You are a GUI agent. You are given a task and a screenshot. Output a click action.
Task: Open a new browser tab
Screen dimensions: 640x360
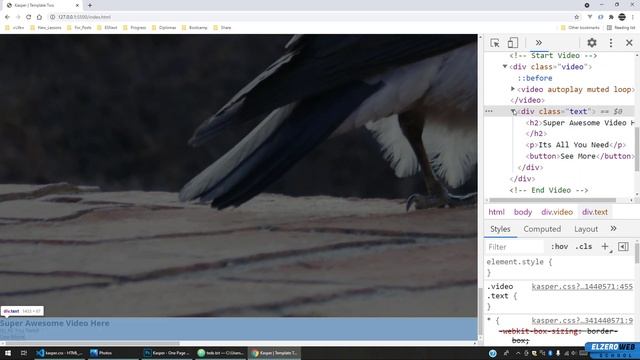[x=90, y=5]
